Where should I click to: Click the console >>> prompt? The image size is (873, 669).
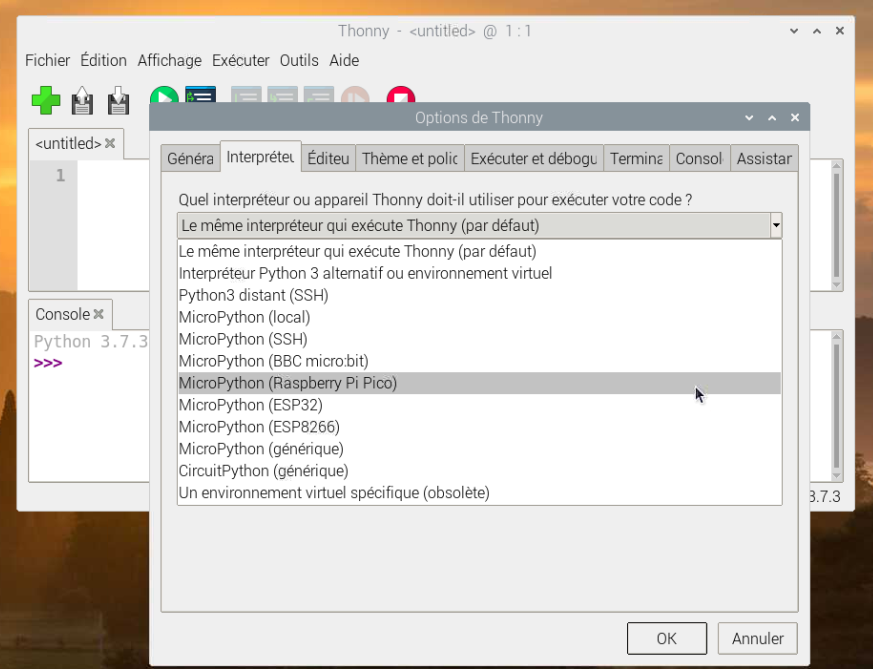click(48, 363)
